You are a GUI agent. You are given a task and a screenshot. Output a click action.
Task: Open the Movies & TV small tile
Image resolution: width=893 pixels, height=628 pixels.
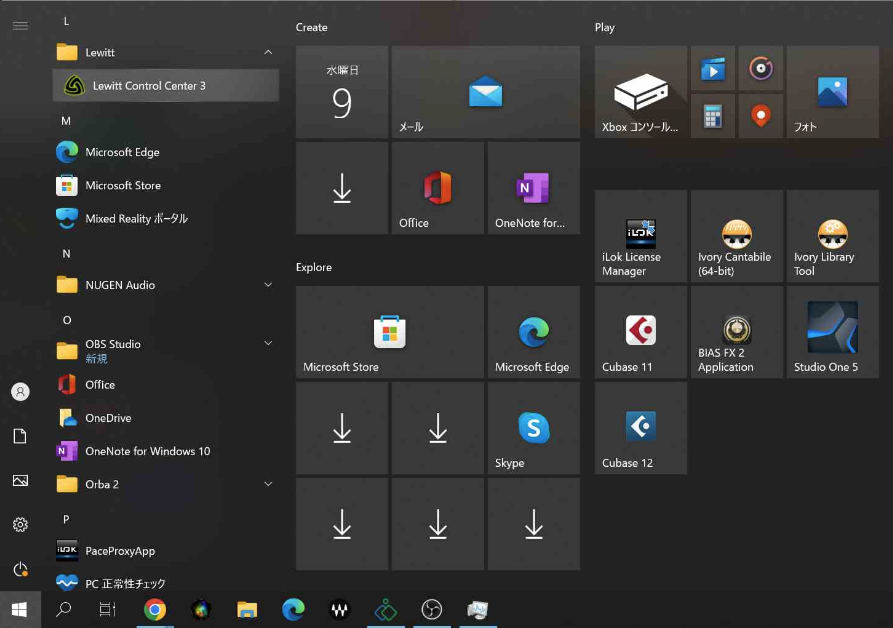(x=712, y=68)
